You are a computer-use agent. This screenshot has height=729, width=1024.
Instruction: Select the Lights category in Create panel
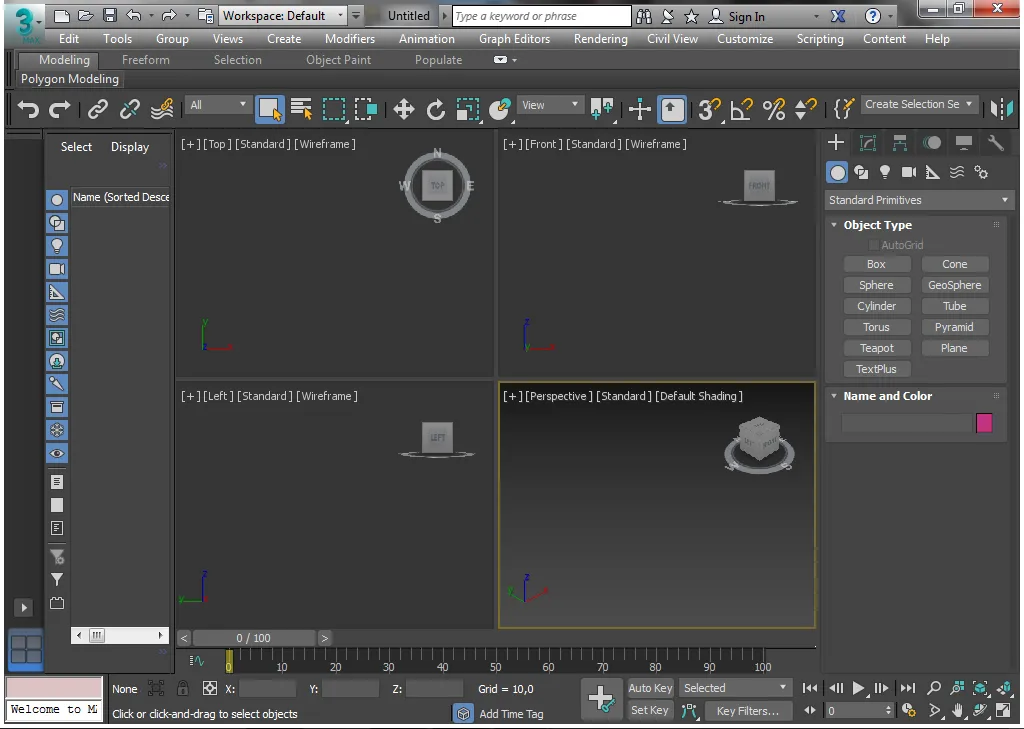(x=885, y=172)
